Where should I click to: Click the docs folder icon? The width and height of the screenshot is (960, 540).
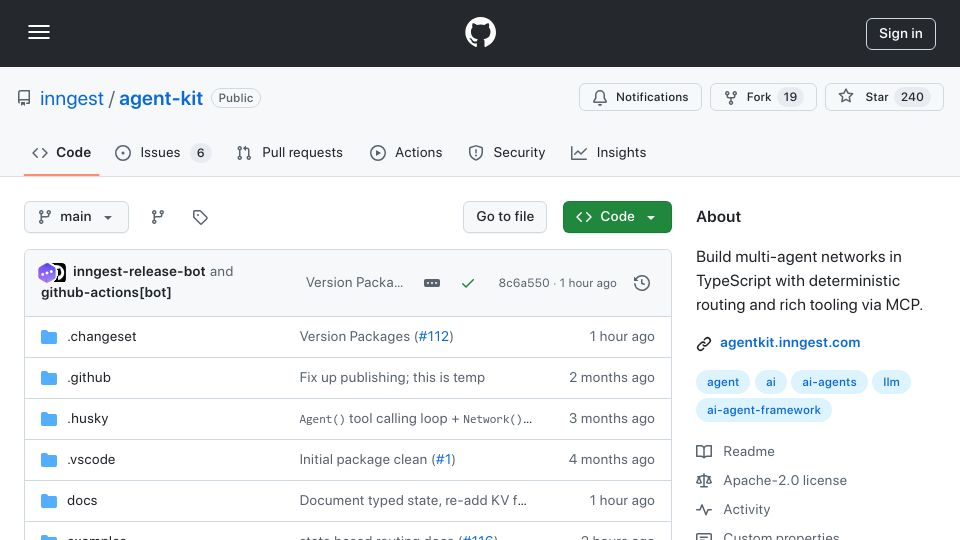pyautogui.click(x=49, y=501)
